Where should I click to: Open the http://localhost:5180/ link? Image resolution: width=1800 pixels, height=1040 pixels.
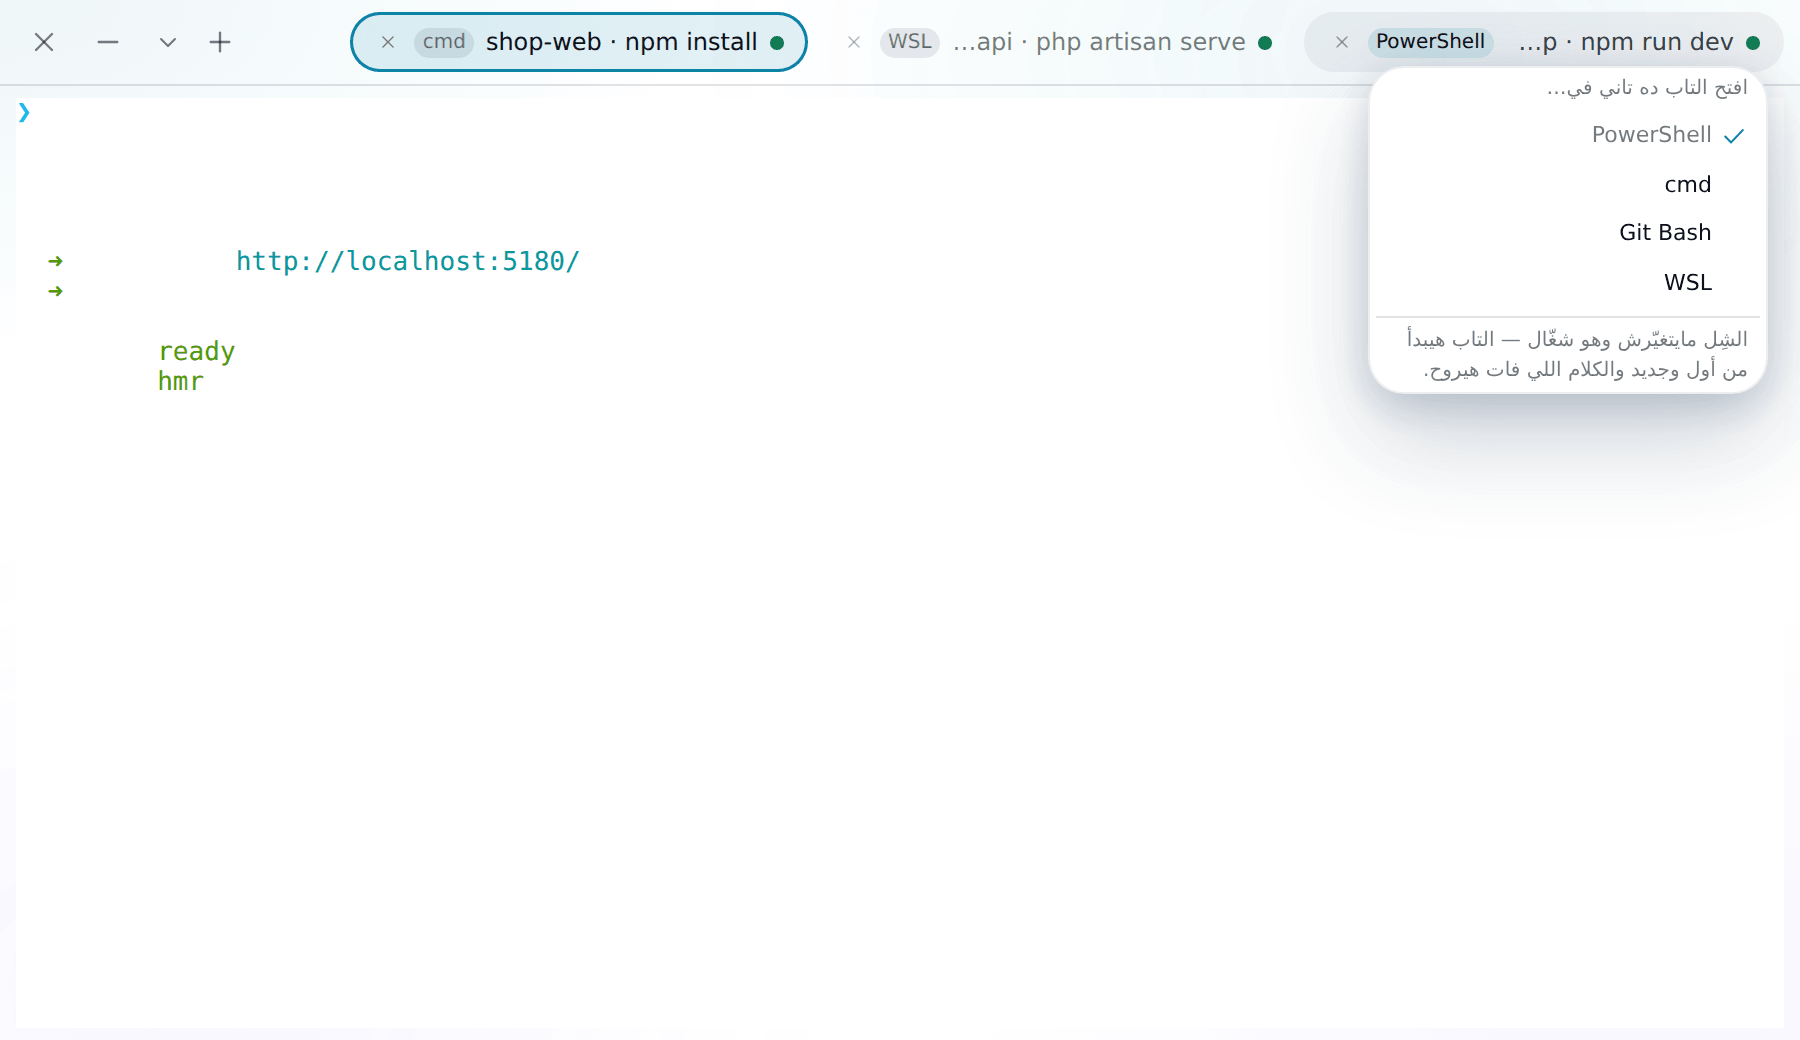tap(408, 261)
